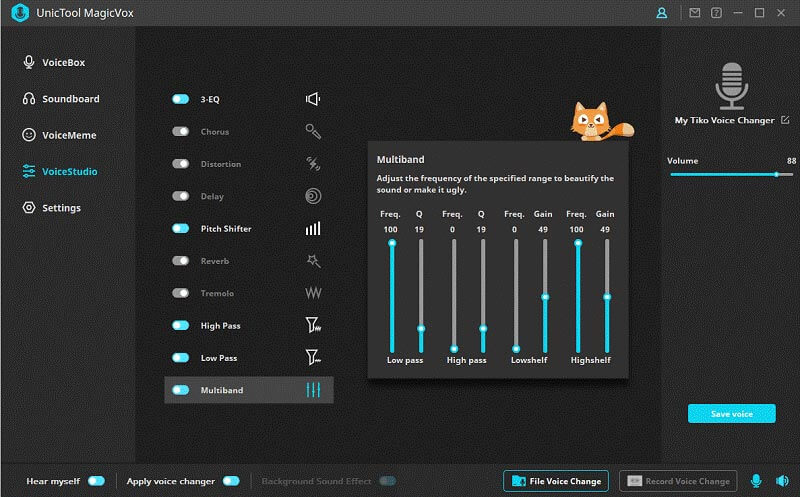Viewport: 800px width, 497px height.
Task: Click the orange cat mascot
Action: 600,121
